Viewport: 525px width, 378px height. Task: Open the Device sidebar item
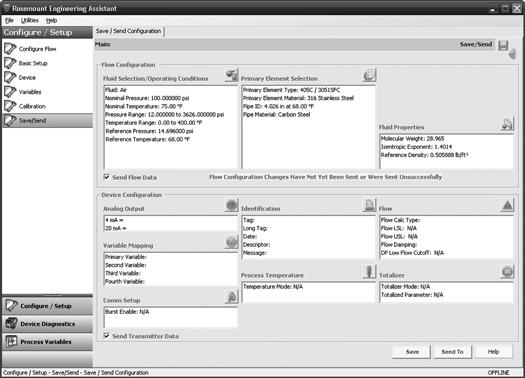20,78
